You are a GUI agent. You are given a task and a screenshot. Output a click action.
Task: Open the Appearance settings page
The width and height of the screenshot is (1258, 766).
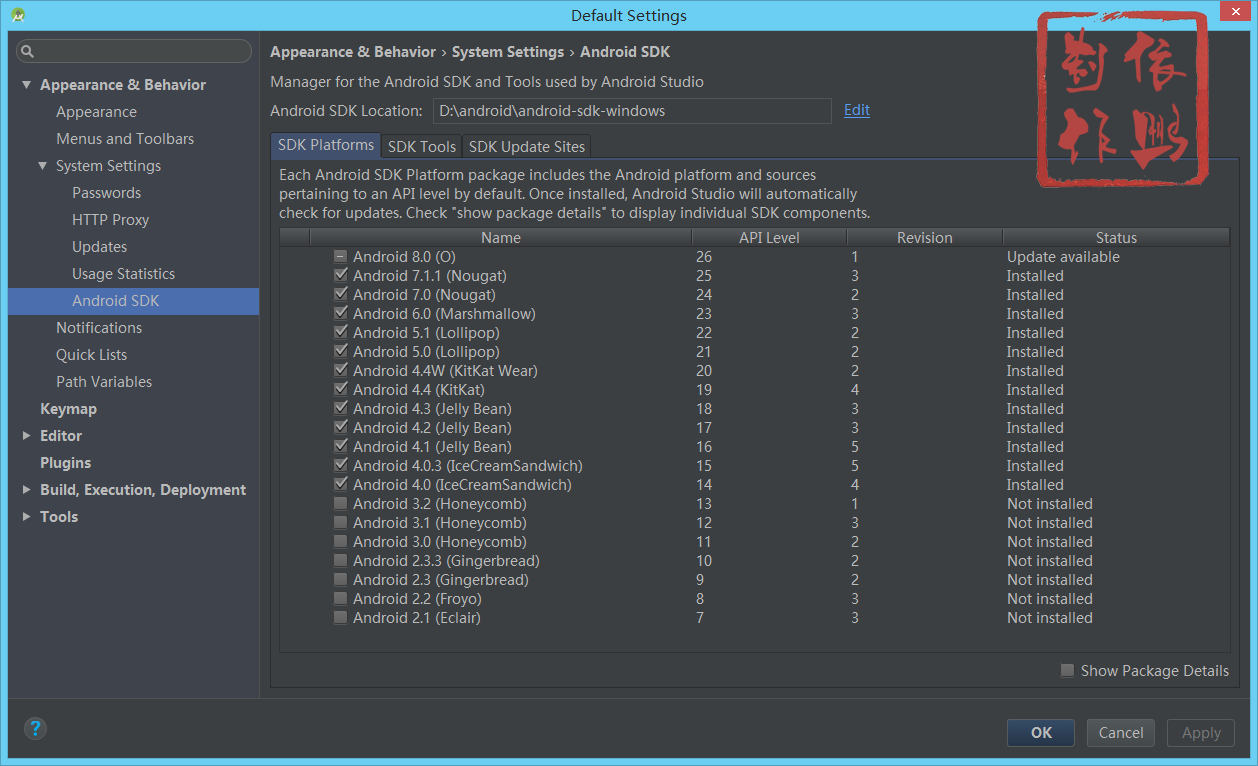coord(96,112)
